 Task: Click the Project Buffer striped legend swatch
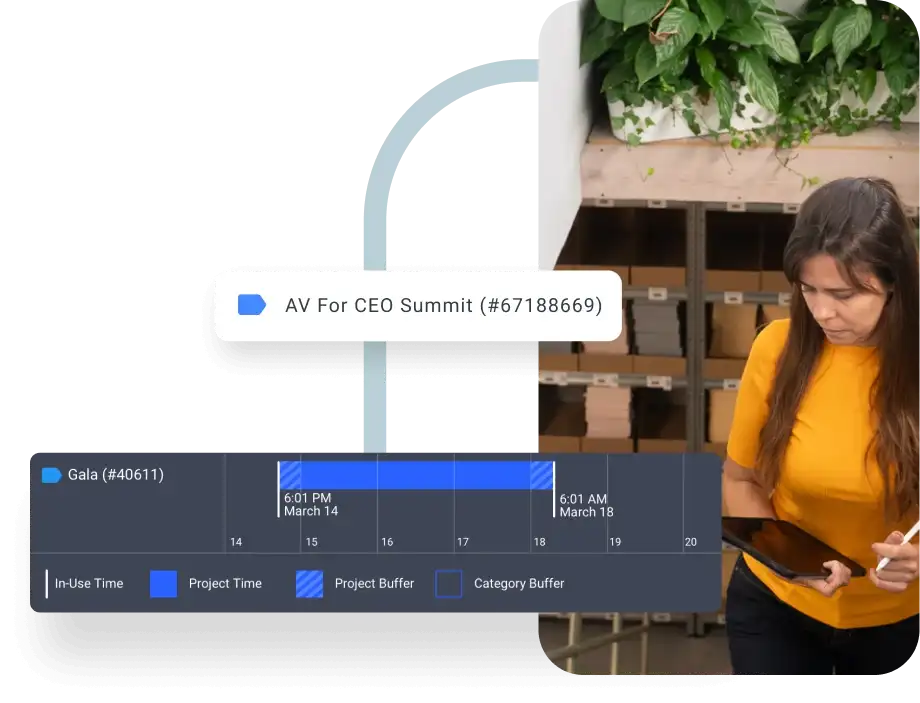309,584
